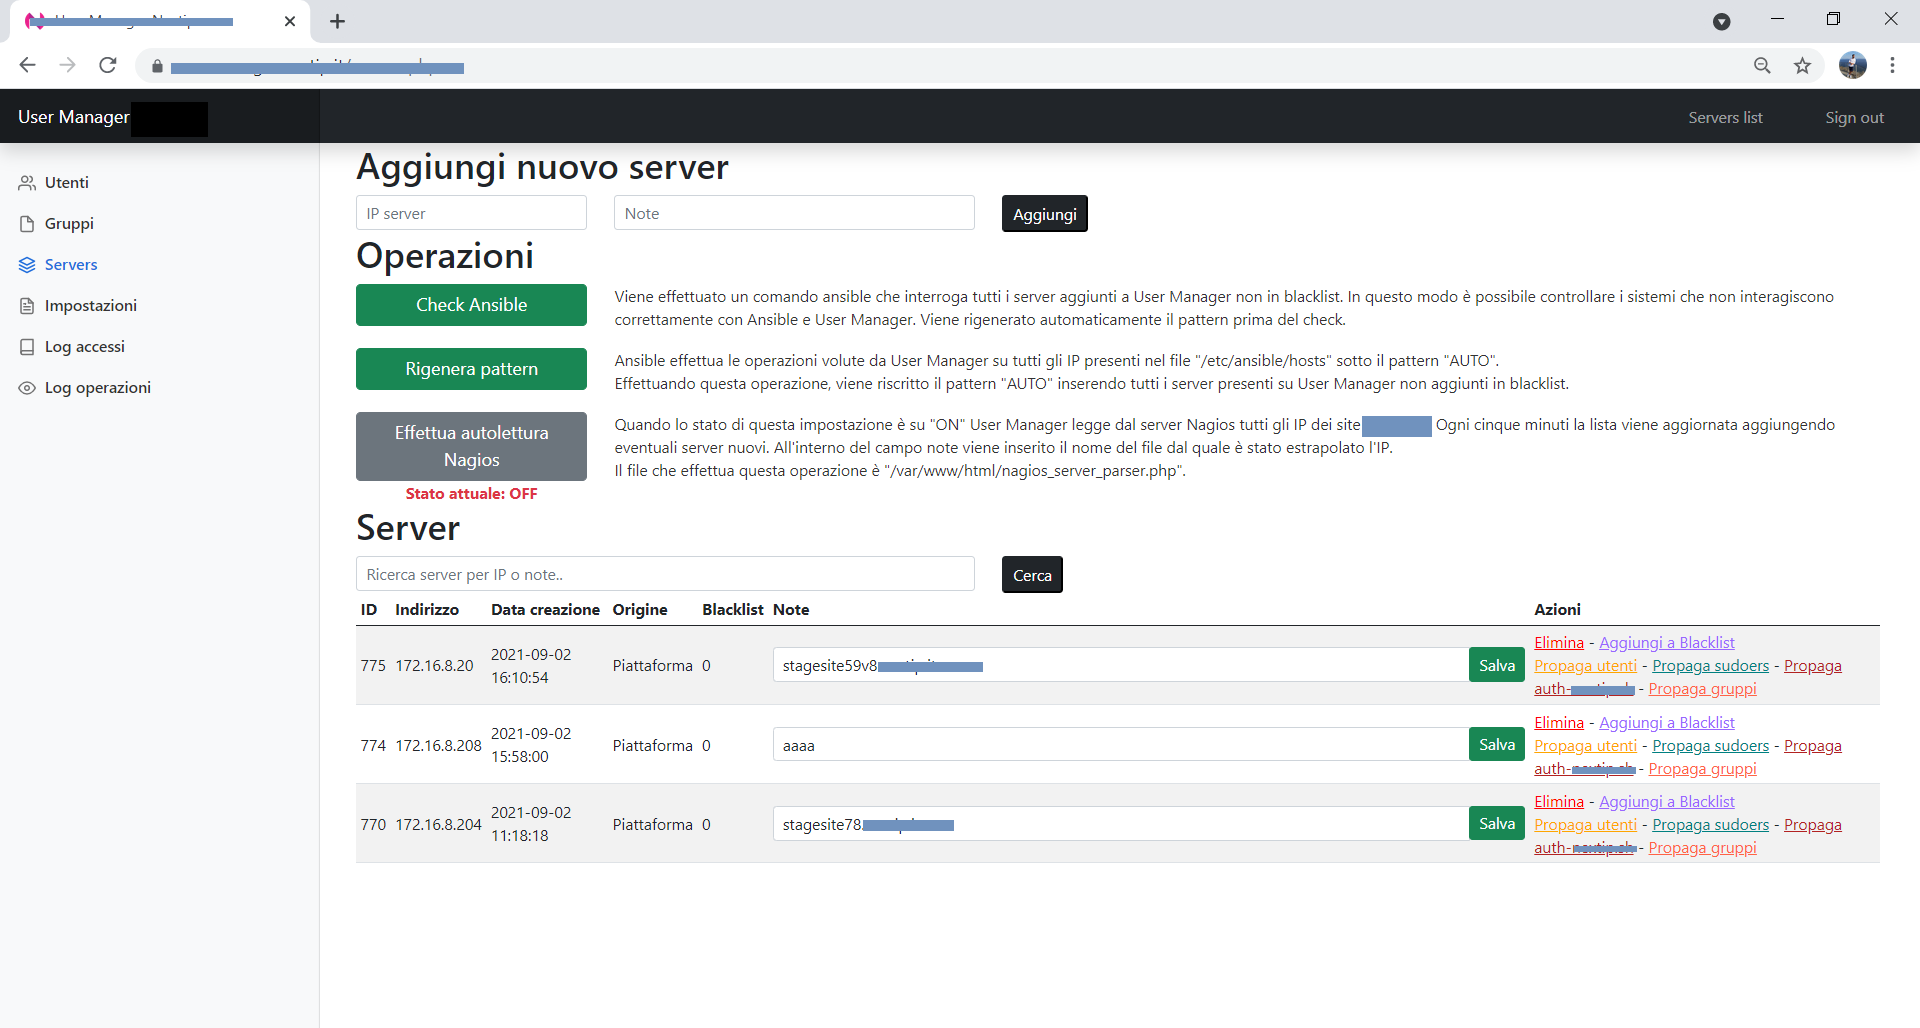The image size is (1920, 1028).
Task: Edit note field for server 770
Action: click(1120, 824)
